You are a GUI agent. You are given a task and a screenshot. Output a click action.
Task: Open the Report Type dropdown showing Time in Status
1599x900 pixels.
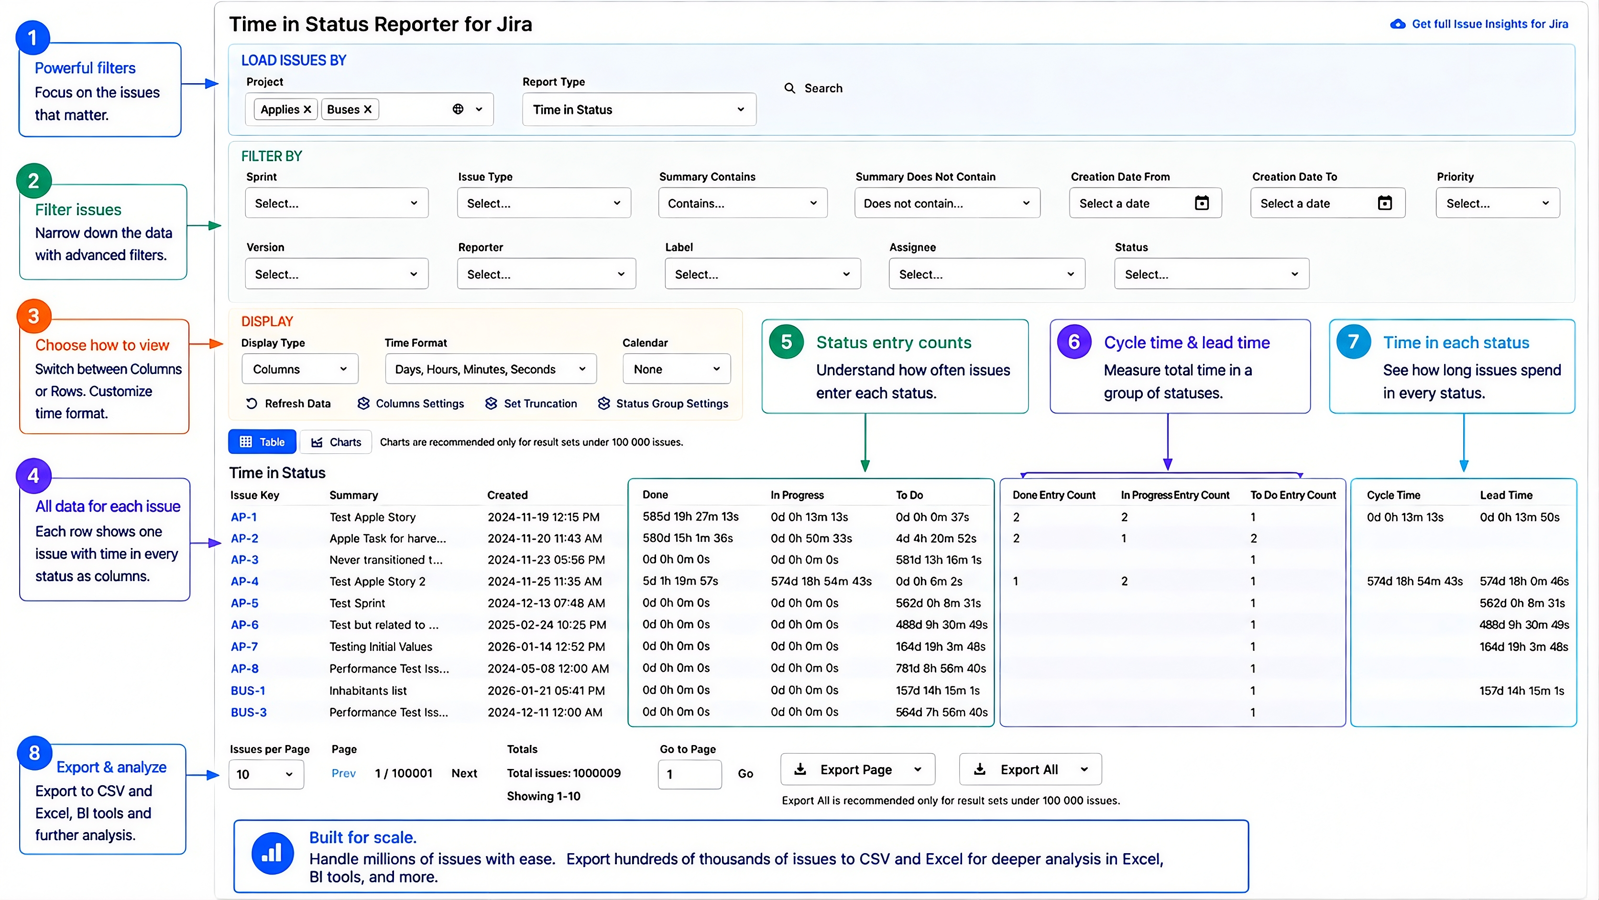point(639,110)
